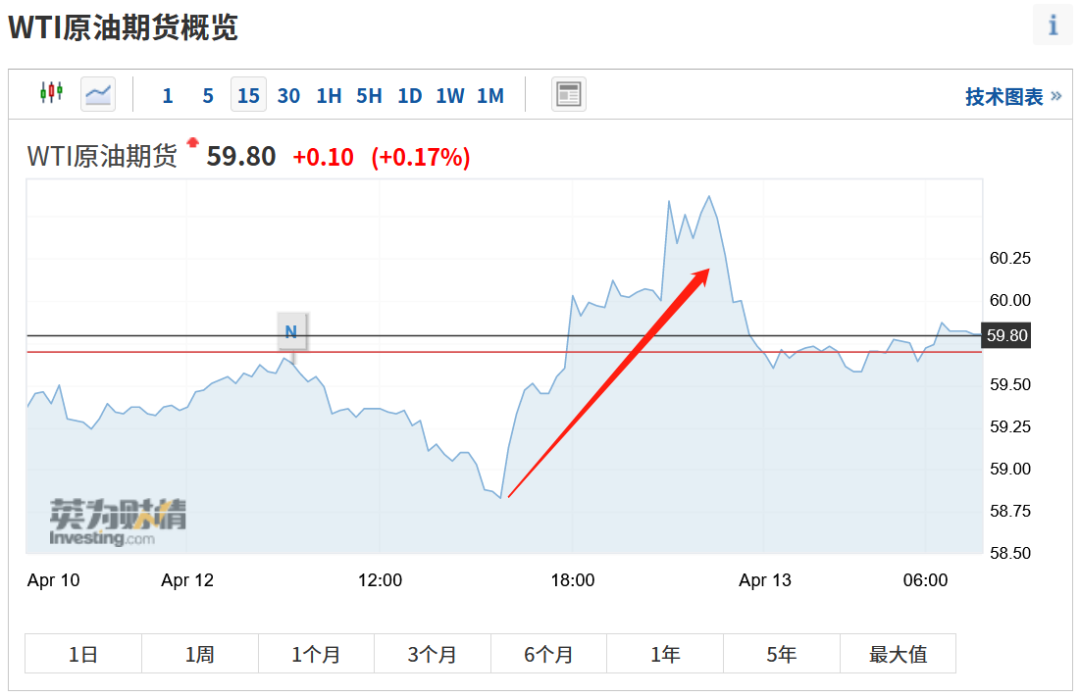The height and width of the screenshot is (697, 1080).
Task: Show the 最大值 time range
Action: 898,655
